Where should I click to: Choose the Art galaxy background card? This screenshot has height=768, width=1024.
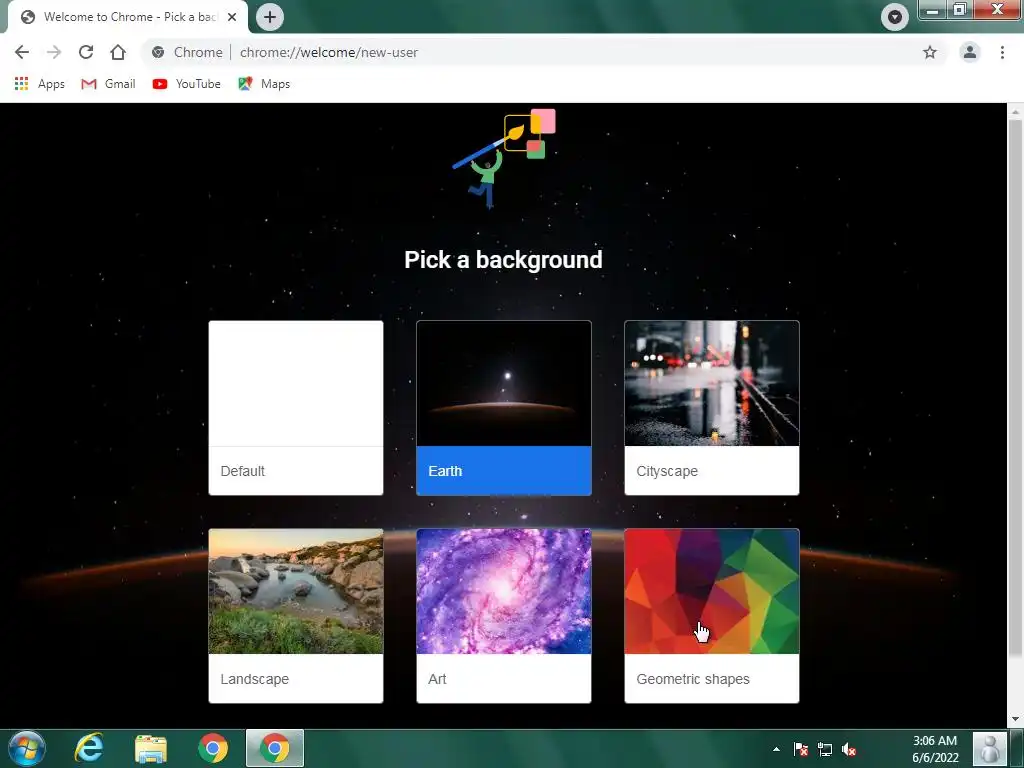[504, 616]
